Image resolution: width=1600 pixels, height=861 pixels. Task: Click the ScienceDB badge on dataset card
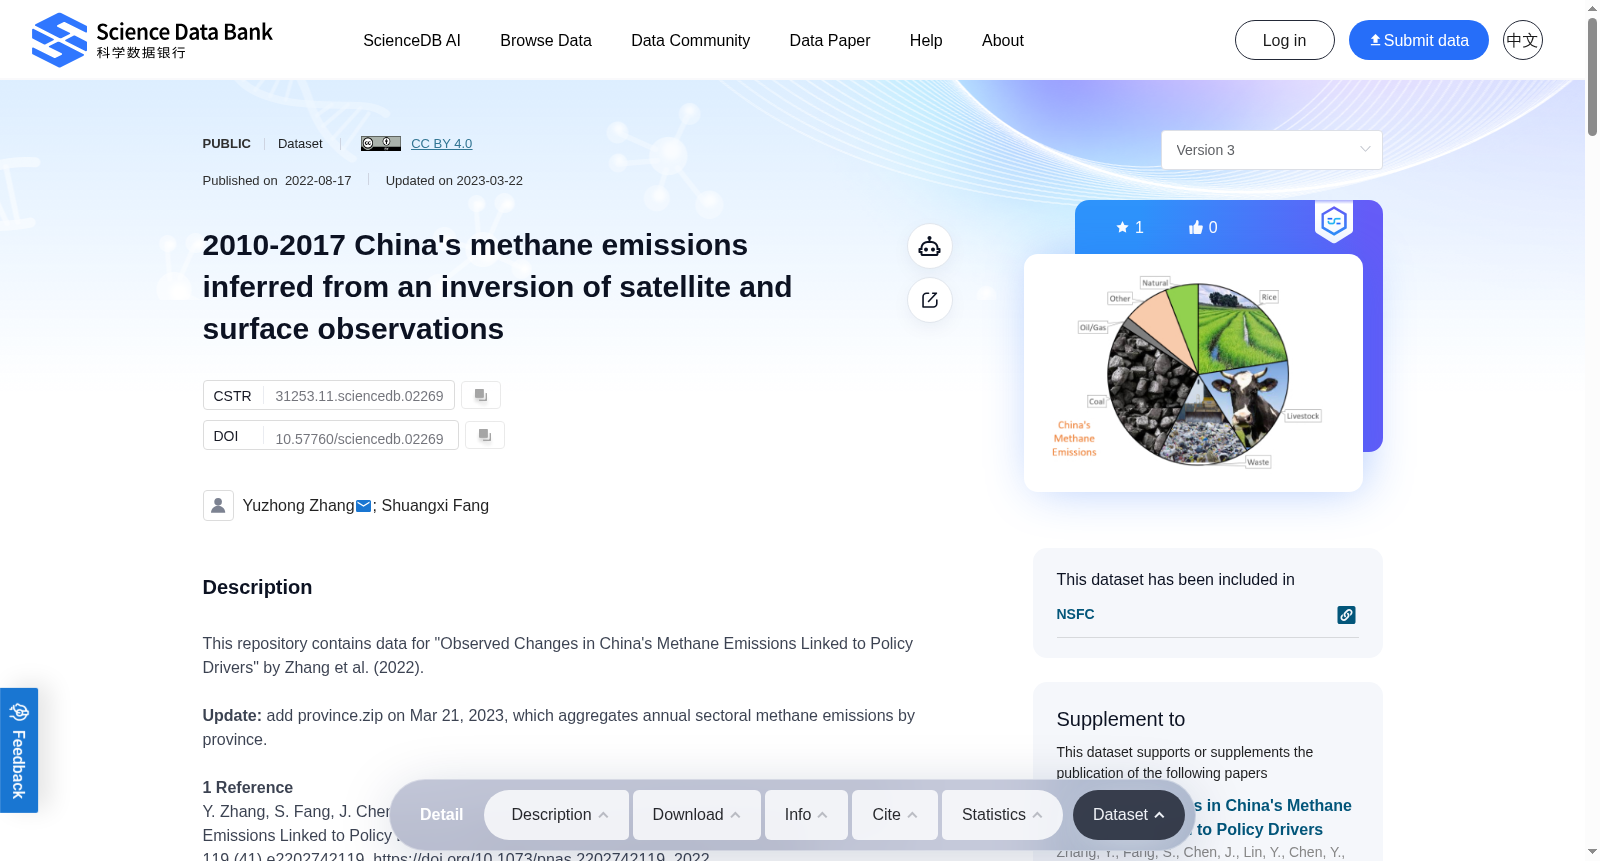click(x=1334, y=221)
